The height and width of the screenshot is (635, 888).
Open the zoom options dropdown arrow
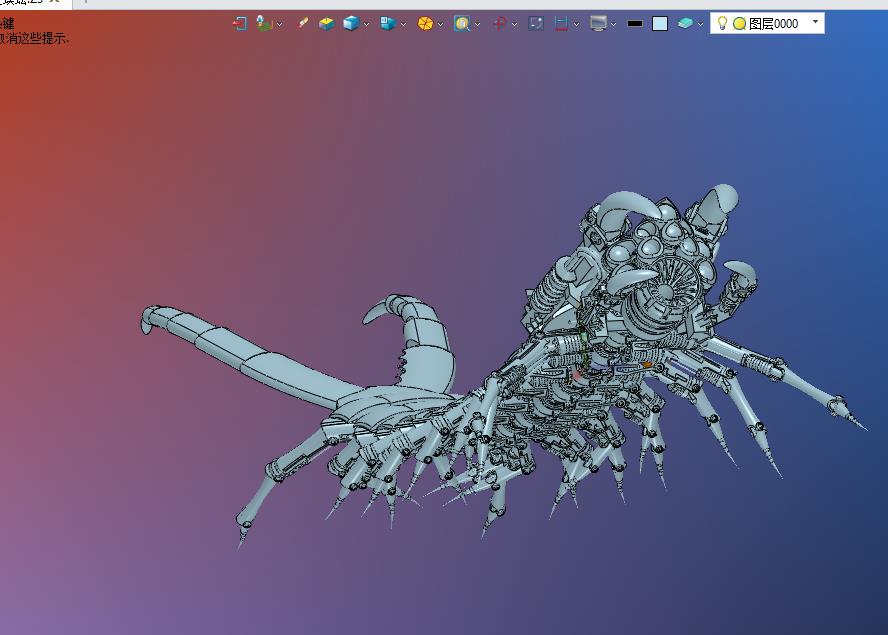coord(477,24)
